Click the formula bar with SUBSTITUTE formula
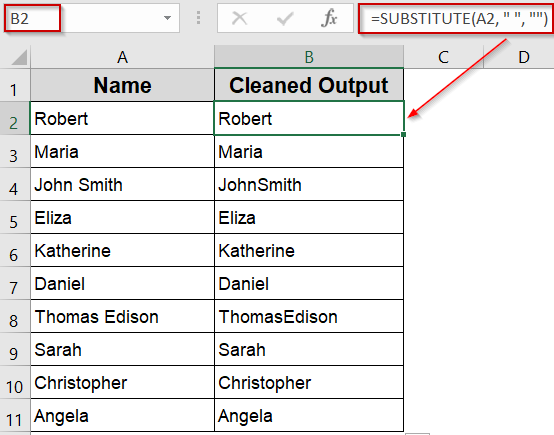 (456, 18)
